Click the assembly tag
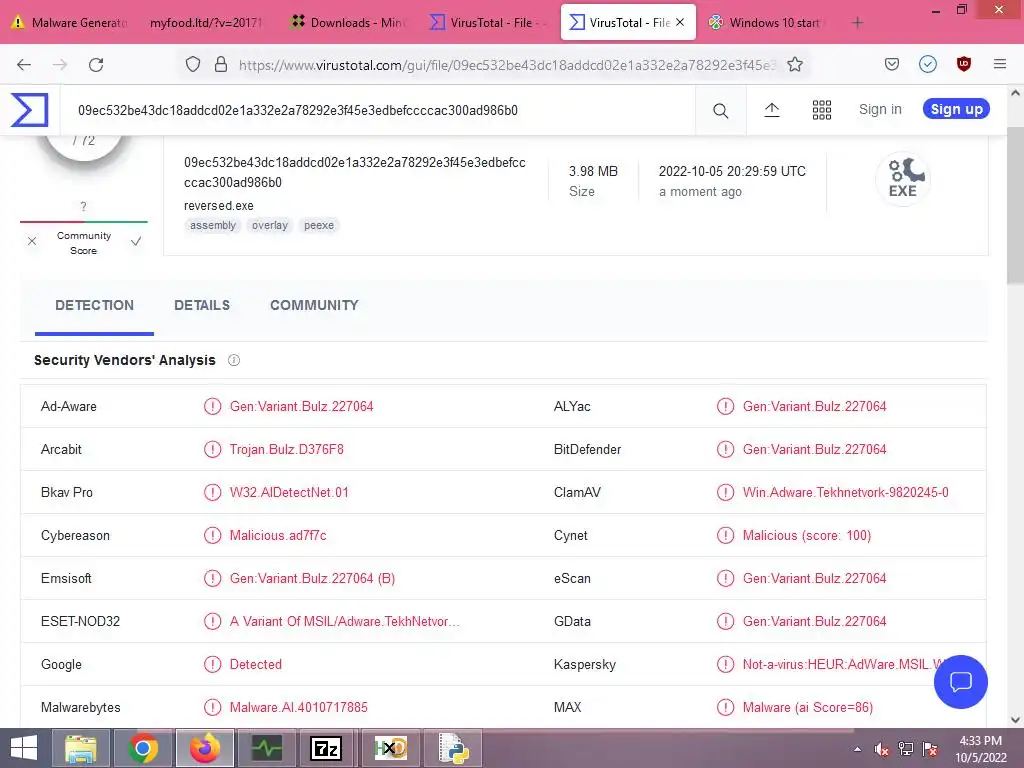 (213, 225)
